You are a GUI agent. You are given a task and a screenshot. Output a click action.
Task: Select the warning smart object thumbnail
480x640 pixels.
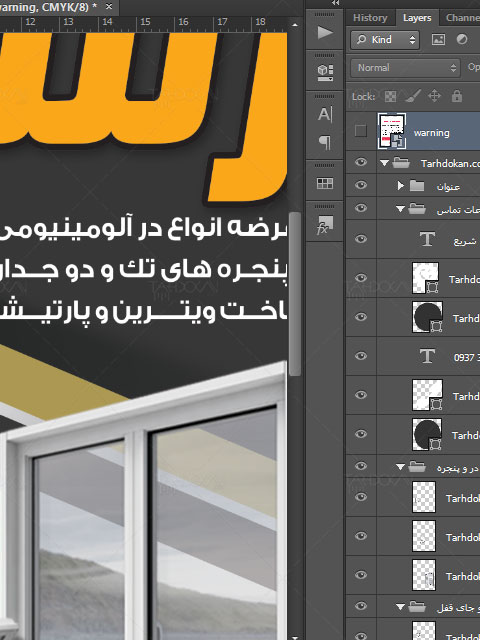[x=391, y=131]
